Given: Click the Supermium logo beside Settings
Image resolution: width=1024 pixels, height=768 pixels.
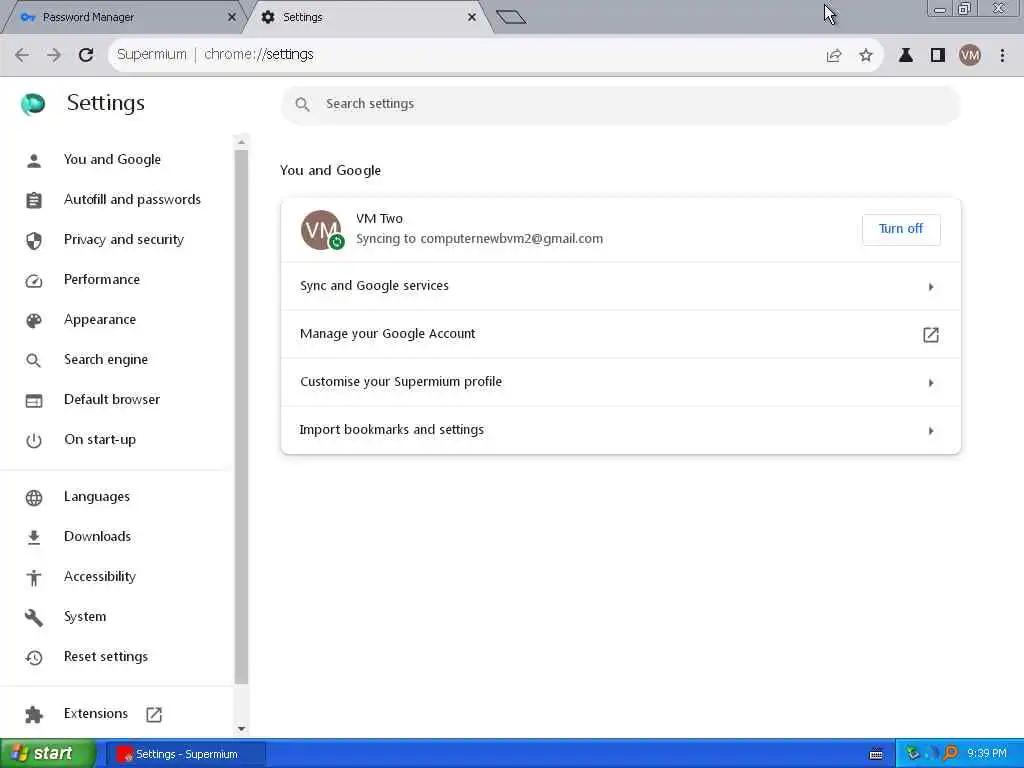Looking at the screenshot, I should point(33,103).
